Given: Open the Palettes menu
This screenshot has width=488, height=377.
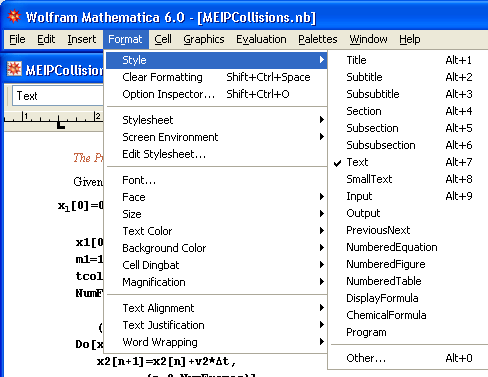Looking at the screenshot, I should point(318,39).
